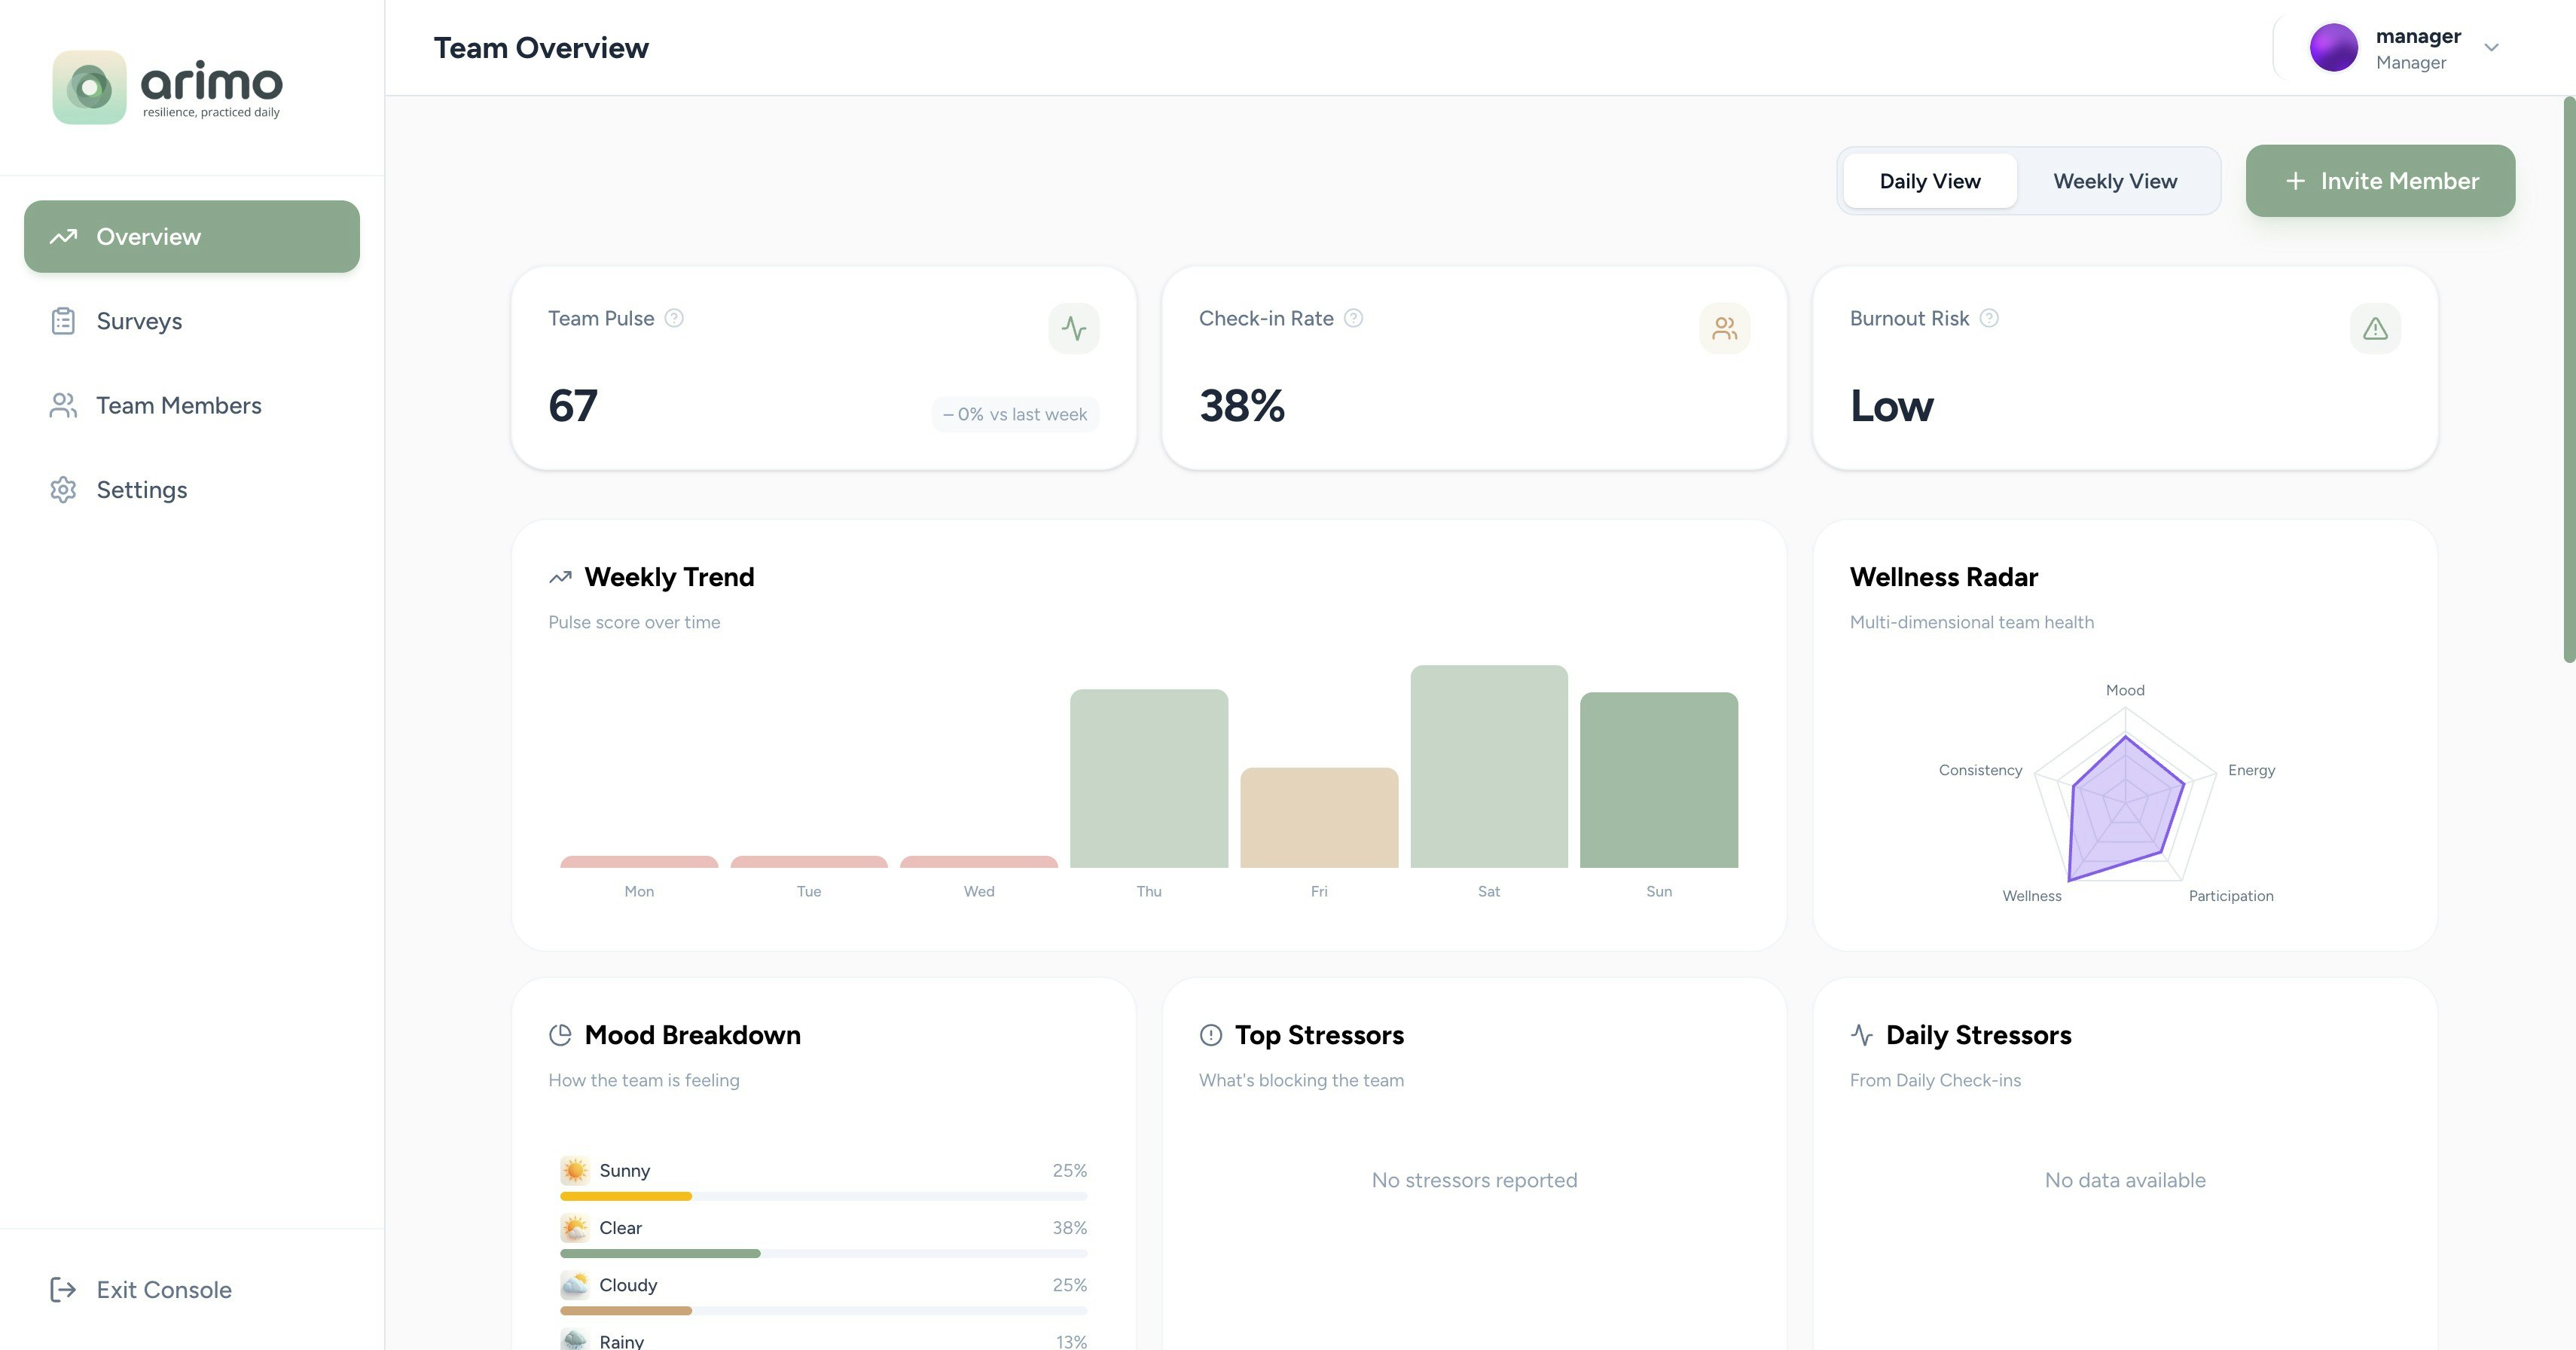Click the Sunny mood progress bar

823,1196
